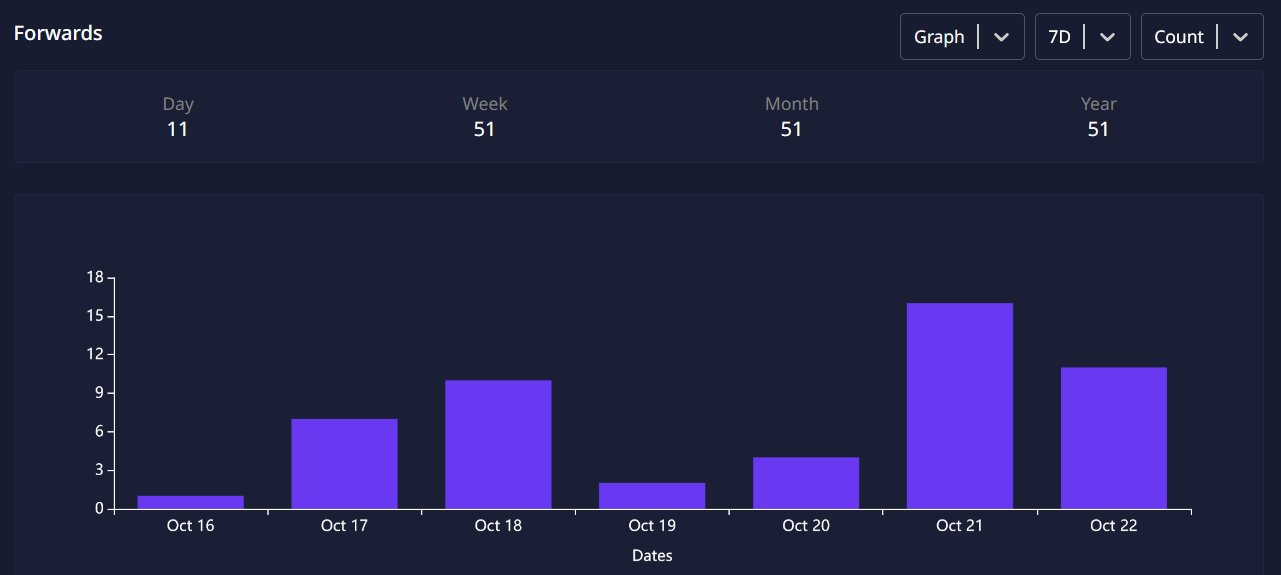This screenshot has width=1281, height=575.
Task: Open the Count metric selector
Action: pyautogui.click(x=1179, y=37)
